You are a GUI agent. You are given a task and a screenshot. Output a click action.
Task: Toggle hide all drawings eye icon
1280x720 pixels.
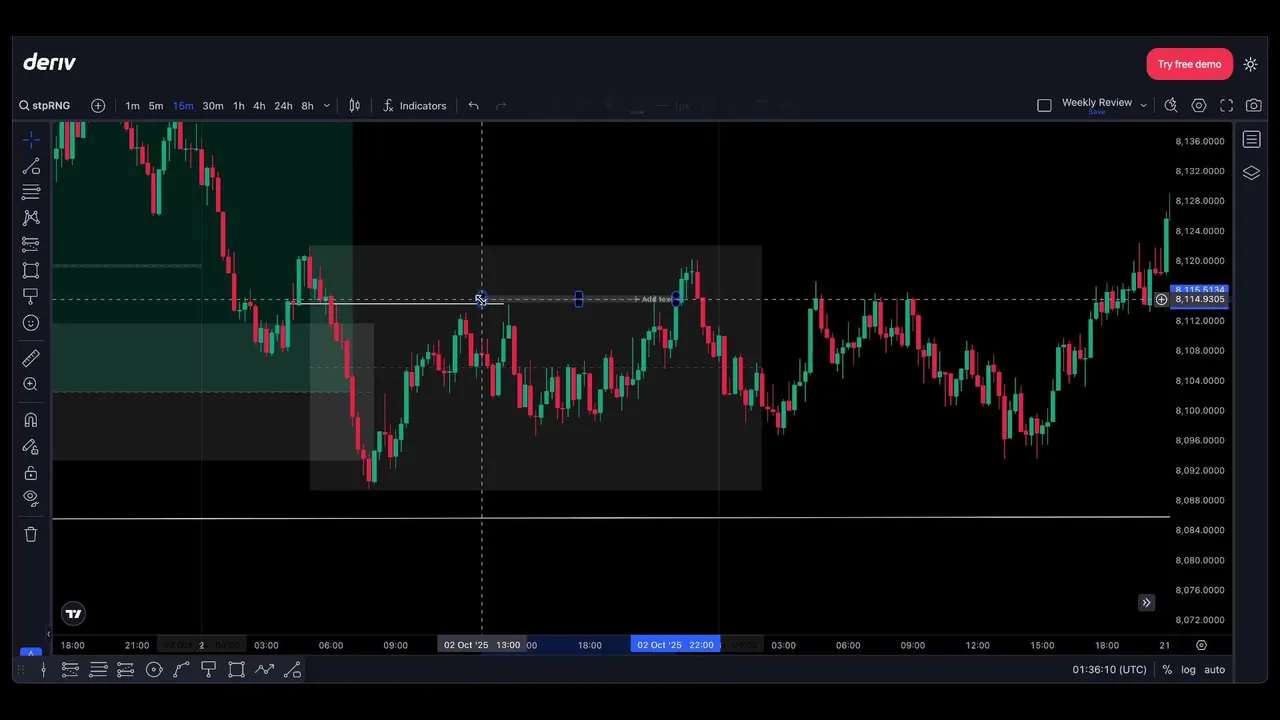point(31,498)
